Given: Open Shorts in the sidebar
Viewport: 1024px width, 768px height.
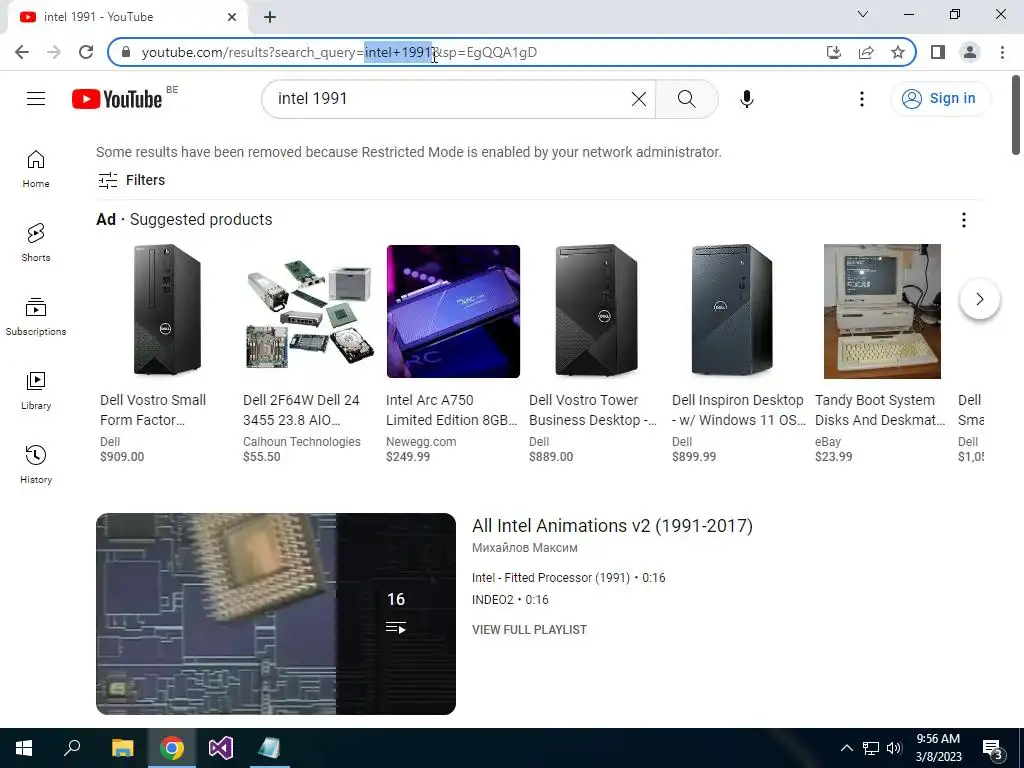Looking at the screenshot, I should 36,243.
